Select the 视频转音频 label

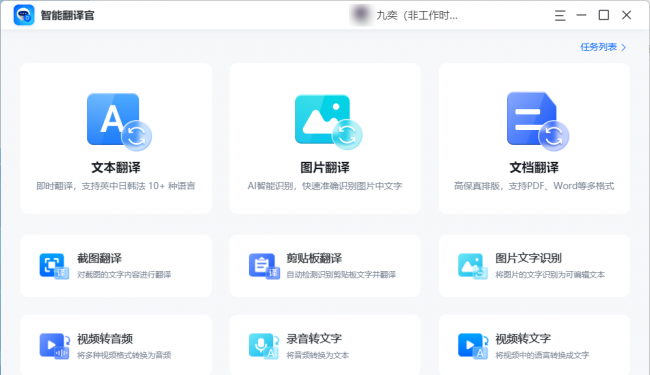tap(105, 339)
